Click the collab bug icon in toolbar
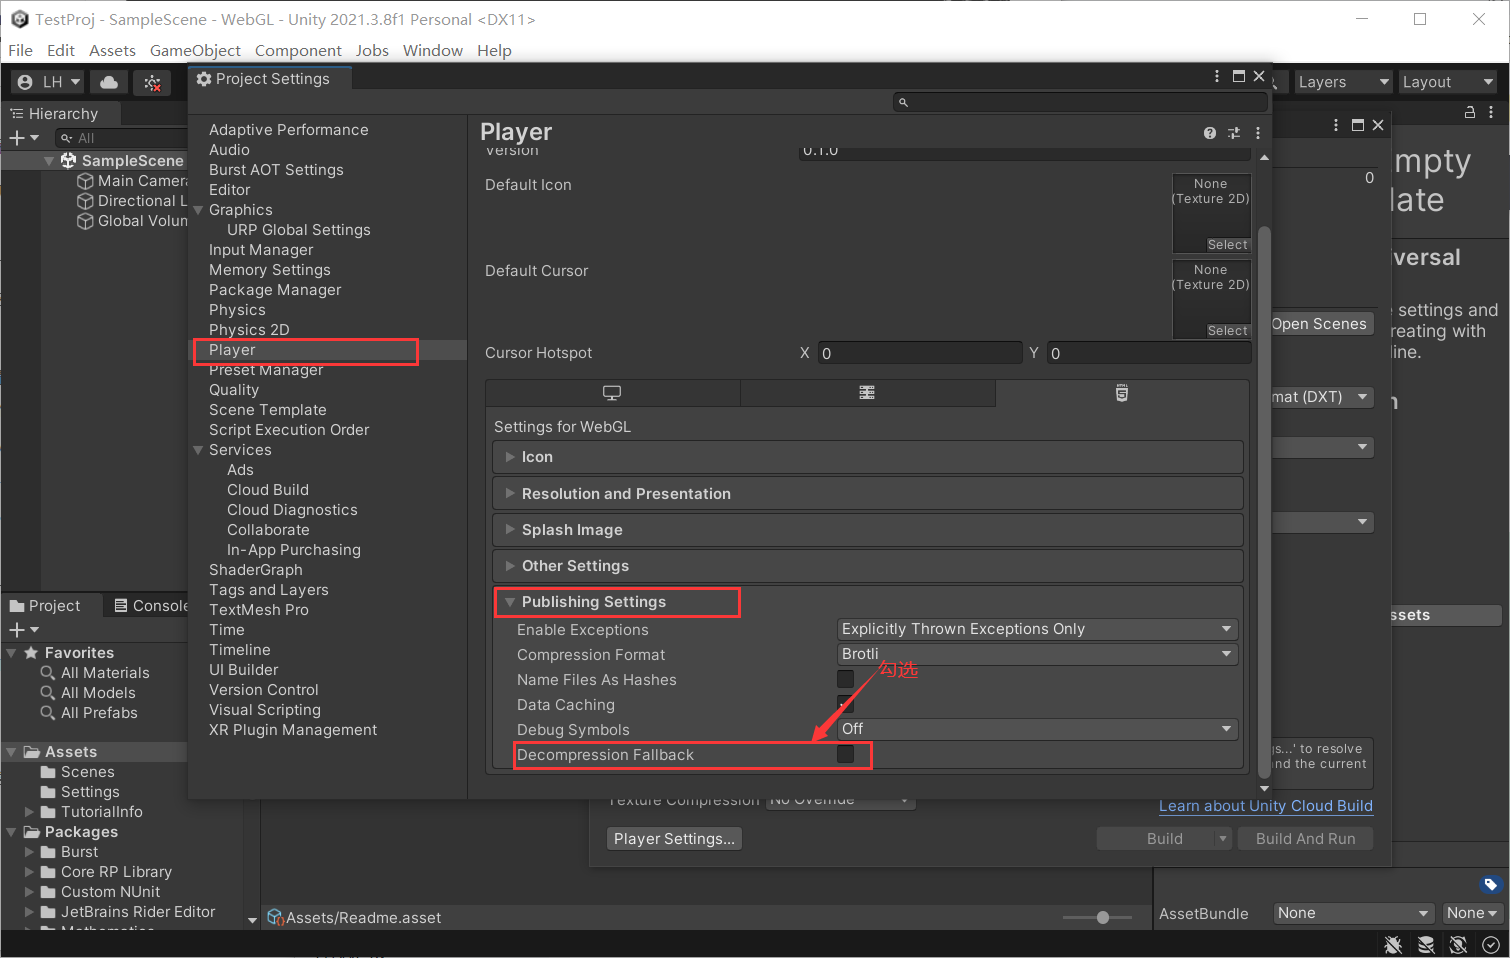 (152, 83)
